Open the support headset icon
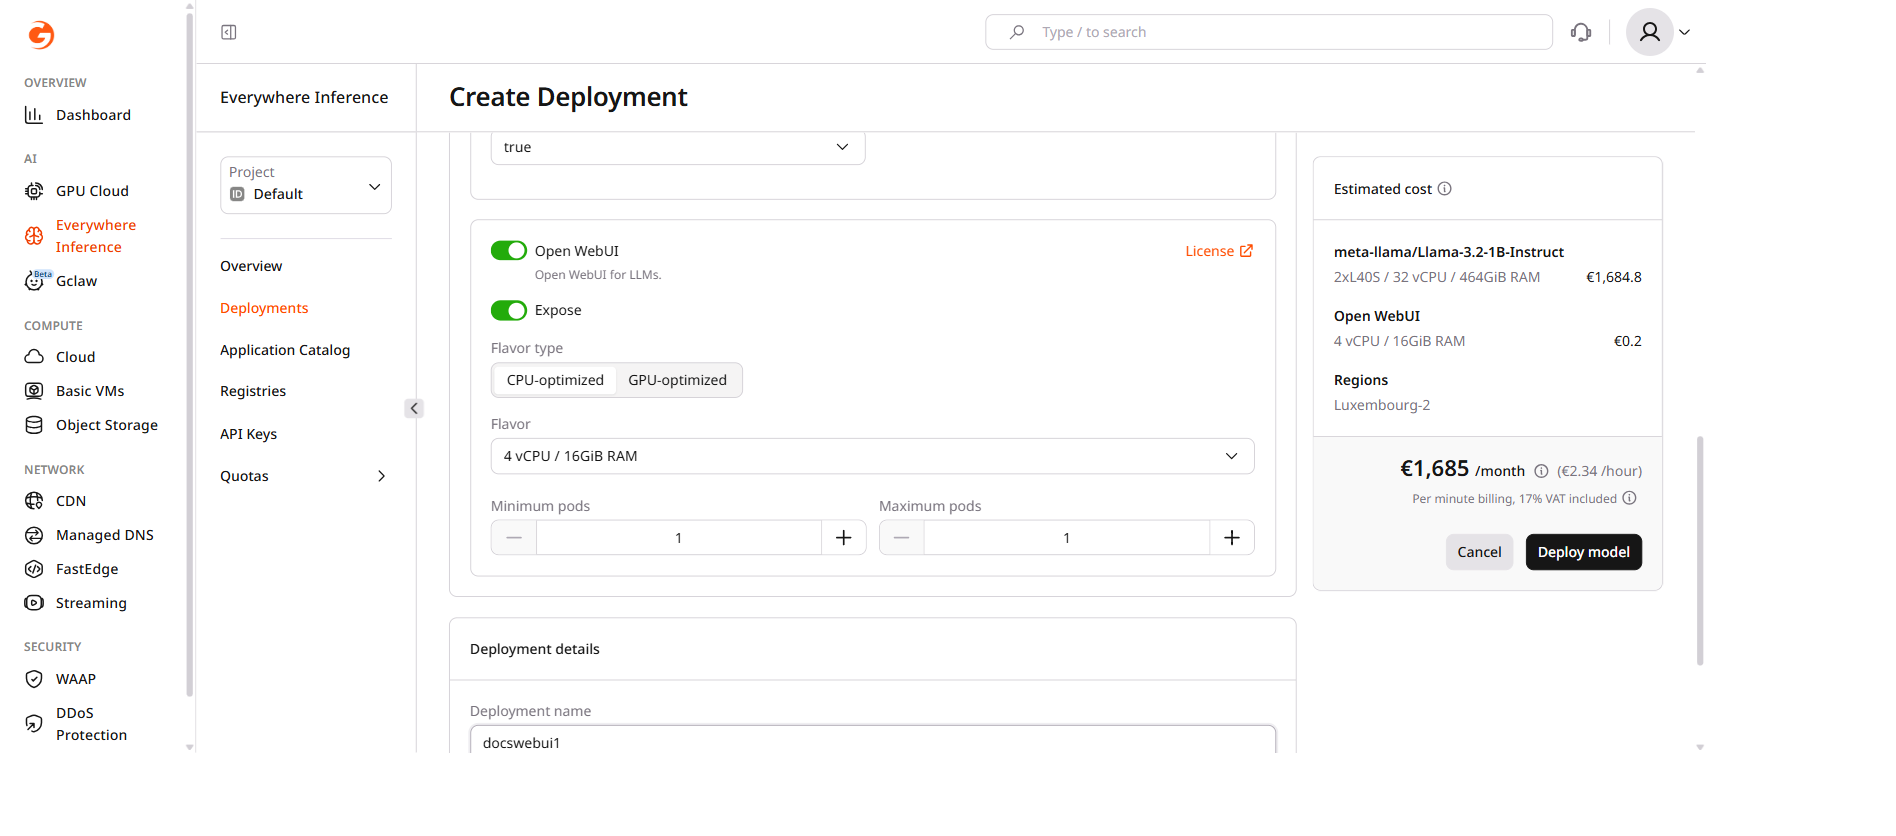The width and height of the screenshot is (1896, 836). (x=1581, y=32)
